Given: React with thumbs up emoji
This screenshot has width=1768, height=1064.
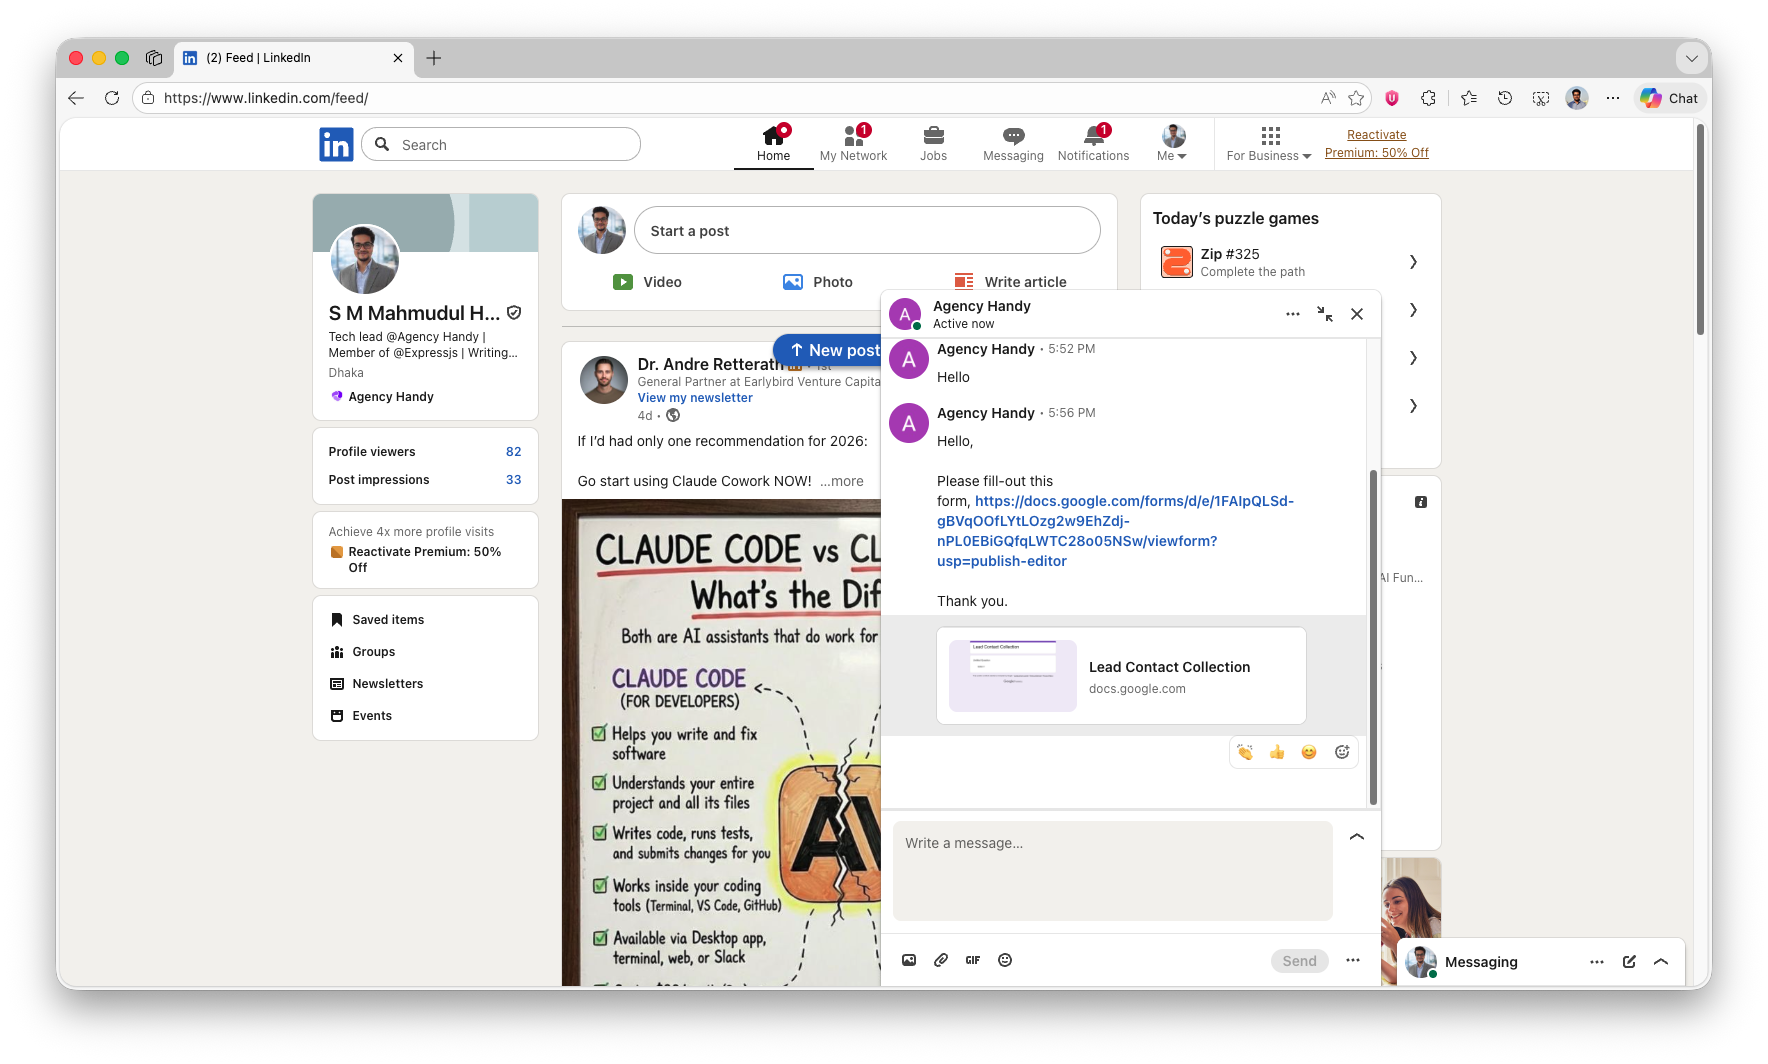Looking at the screenshot, I should tap(1277, 752).
